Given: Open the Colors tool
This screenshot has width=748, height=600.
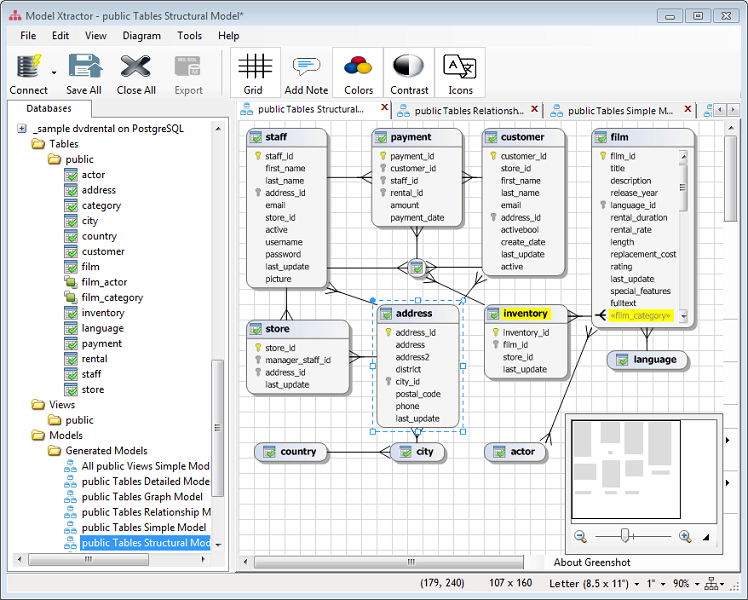Looking at the screenshot, I should tap(358, 68).
